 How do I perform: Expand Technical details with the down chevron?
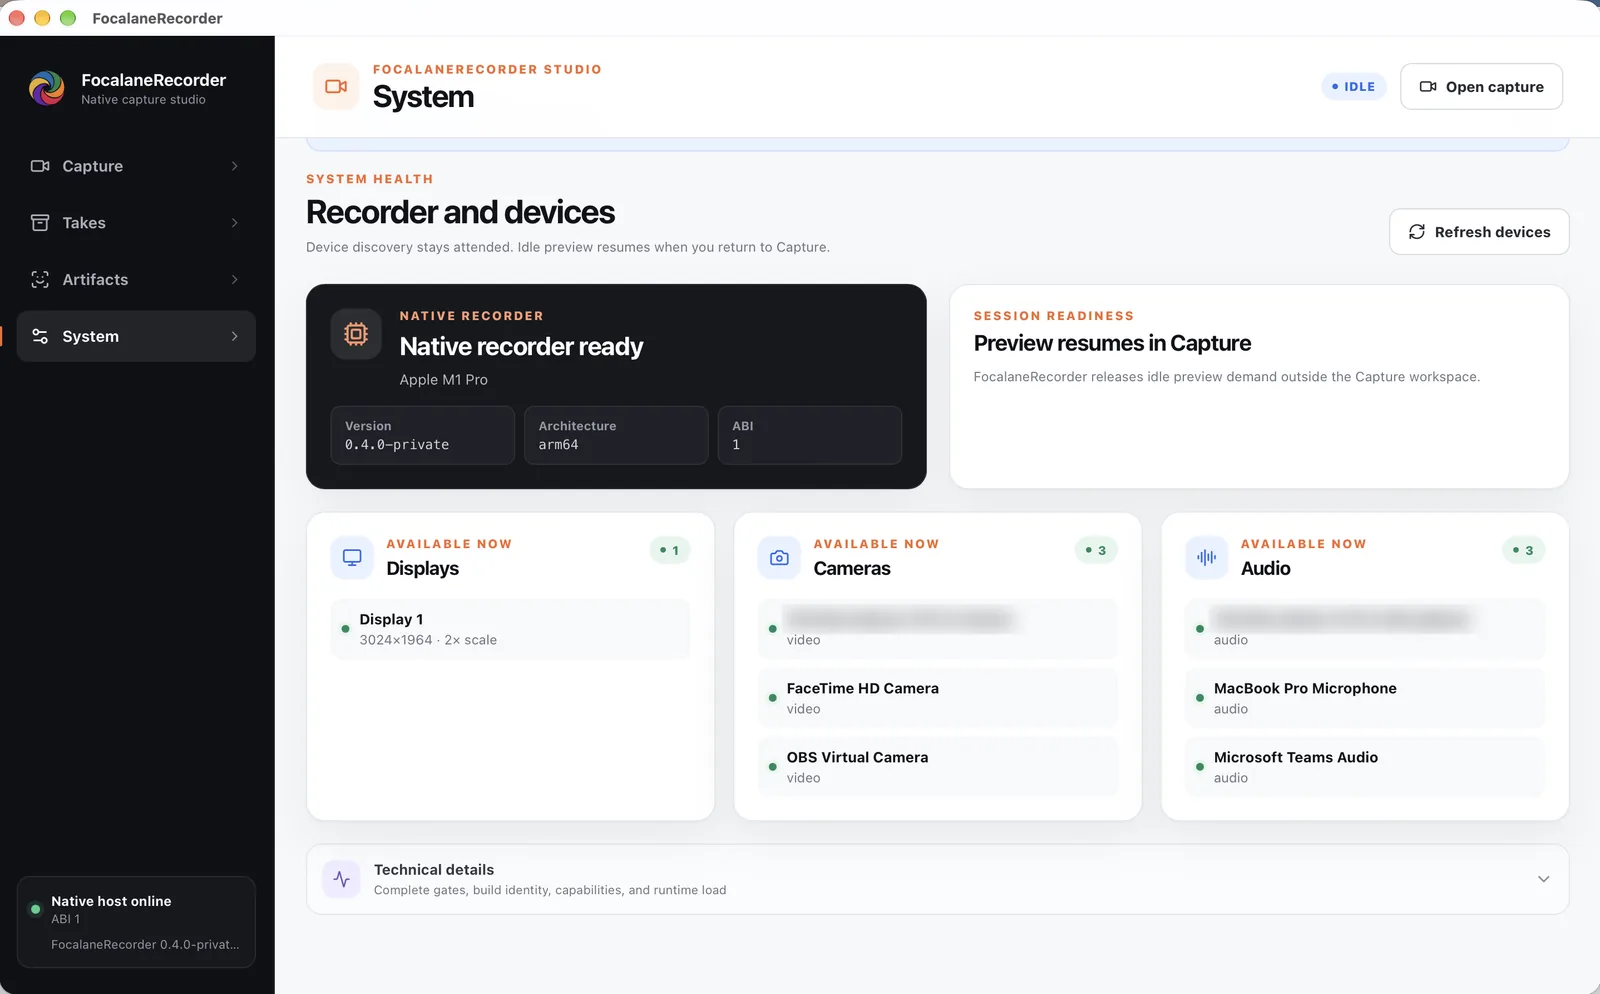1543,879
